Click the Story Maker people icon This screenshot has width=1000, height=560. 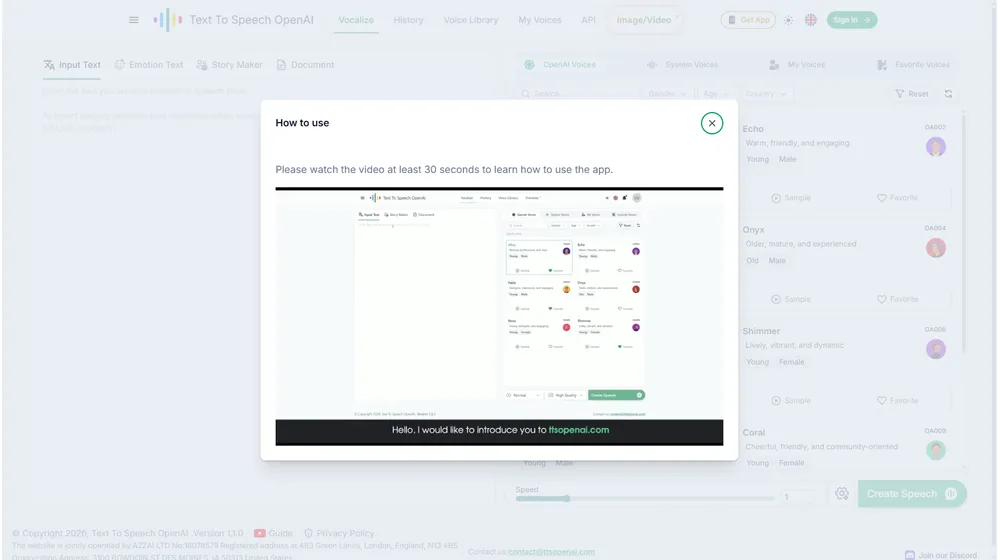pos(202,65)
